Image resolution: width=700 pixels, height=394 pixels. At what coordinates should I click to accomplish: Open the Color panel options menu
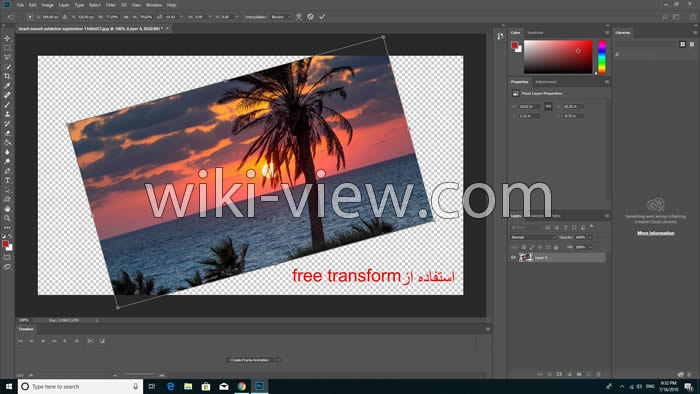pos(607,33)
